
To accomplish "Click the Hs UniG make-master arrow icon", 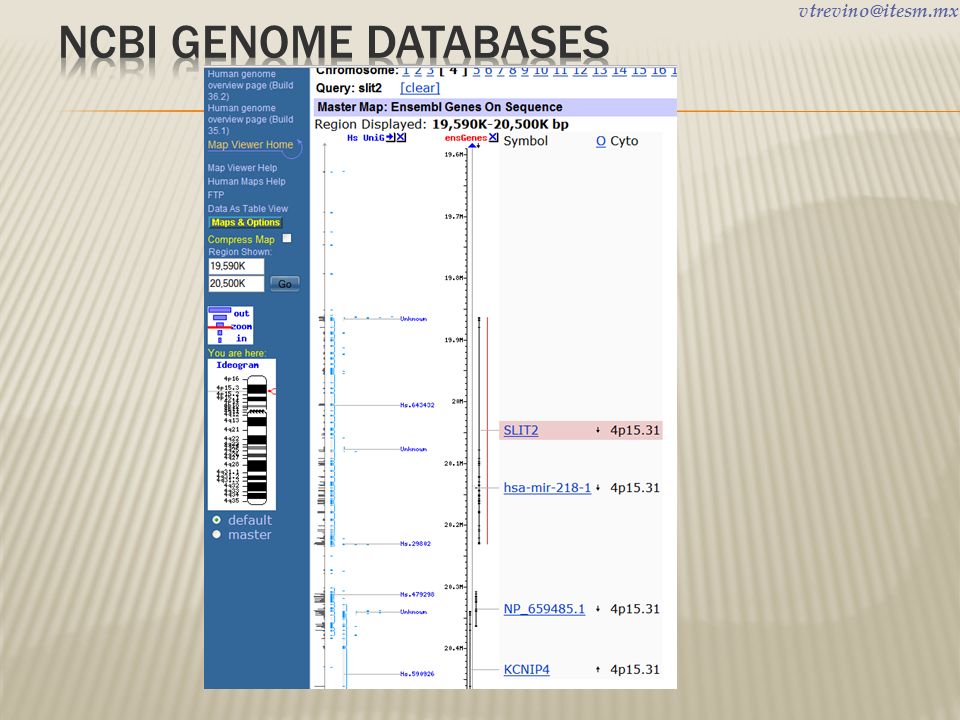I will pos(390,137).
